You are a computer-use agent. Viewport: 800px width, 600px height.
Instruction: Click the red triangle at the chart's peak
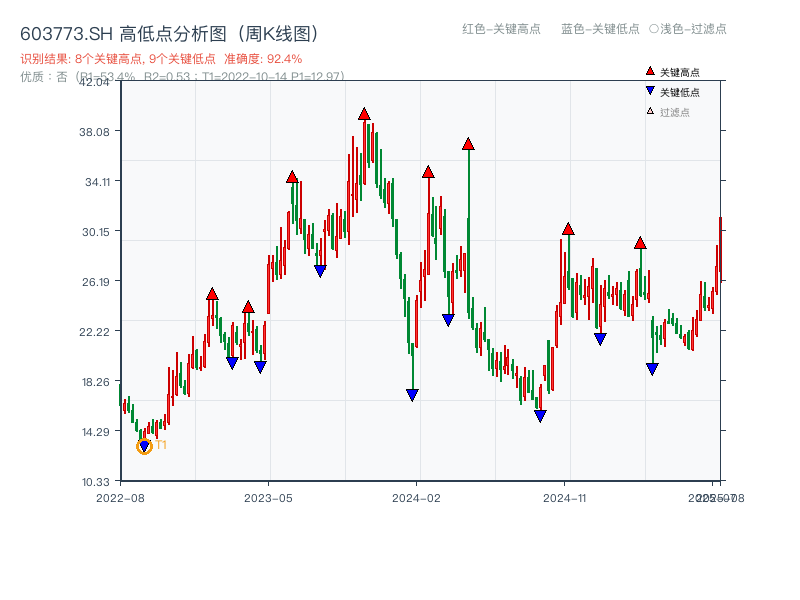(x=364, y=114)
